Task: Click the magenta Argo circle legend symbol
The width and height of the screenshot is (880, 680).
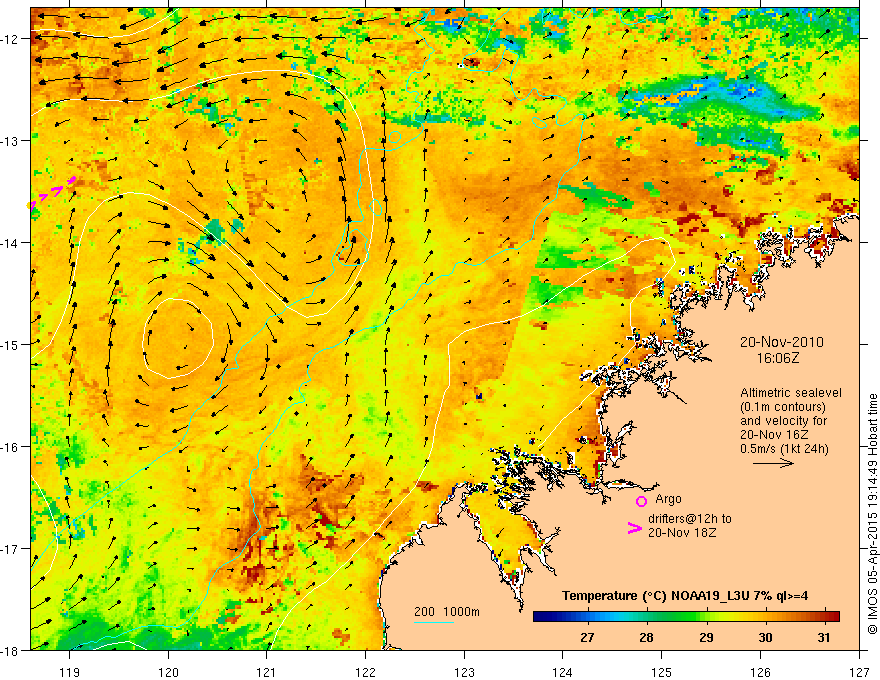Action: coord(641,500)
